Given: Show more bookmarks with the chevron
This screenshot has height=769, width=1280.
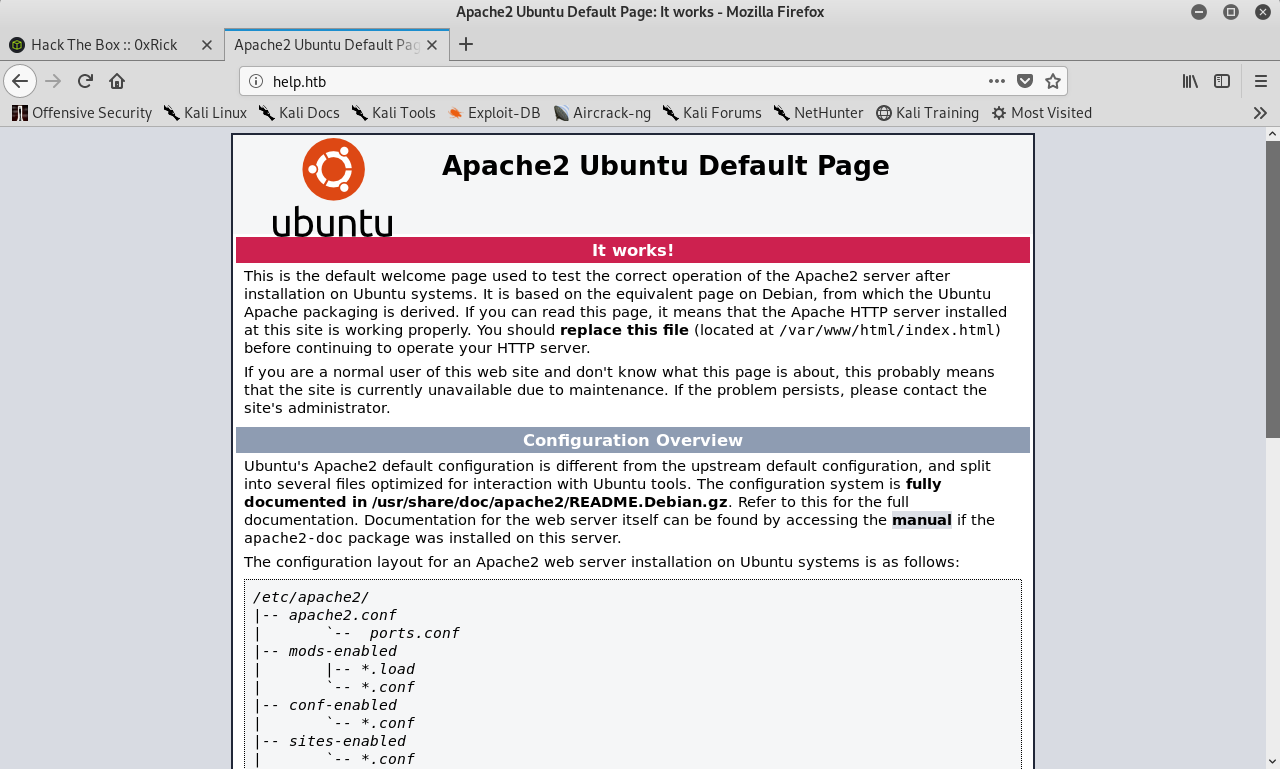Looking at the screenshot, I should coord(1260,113).
